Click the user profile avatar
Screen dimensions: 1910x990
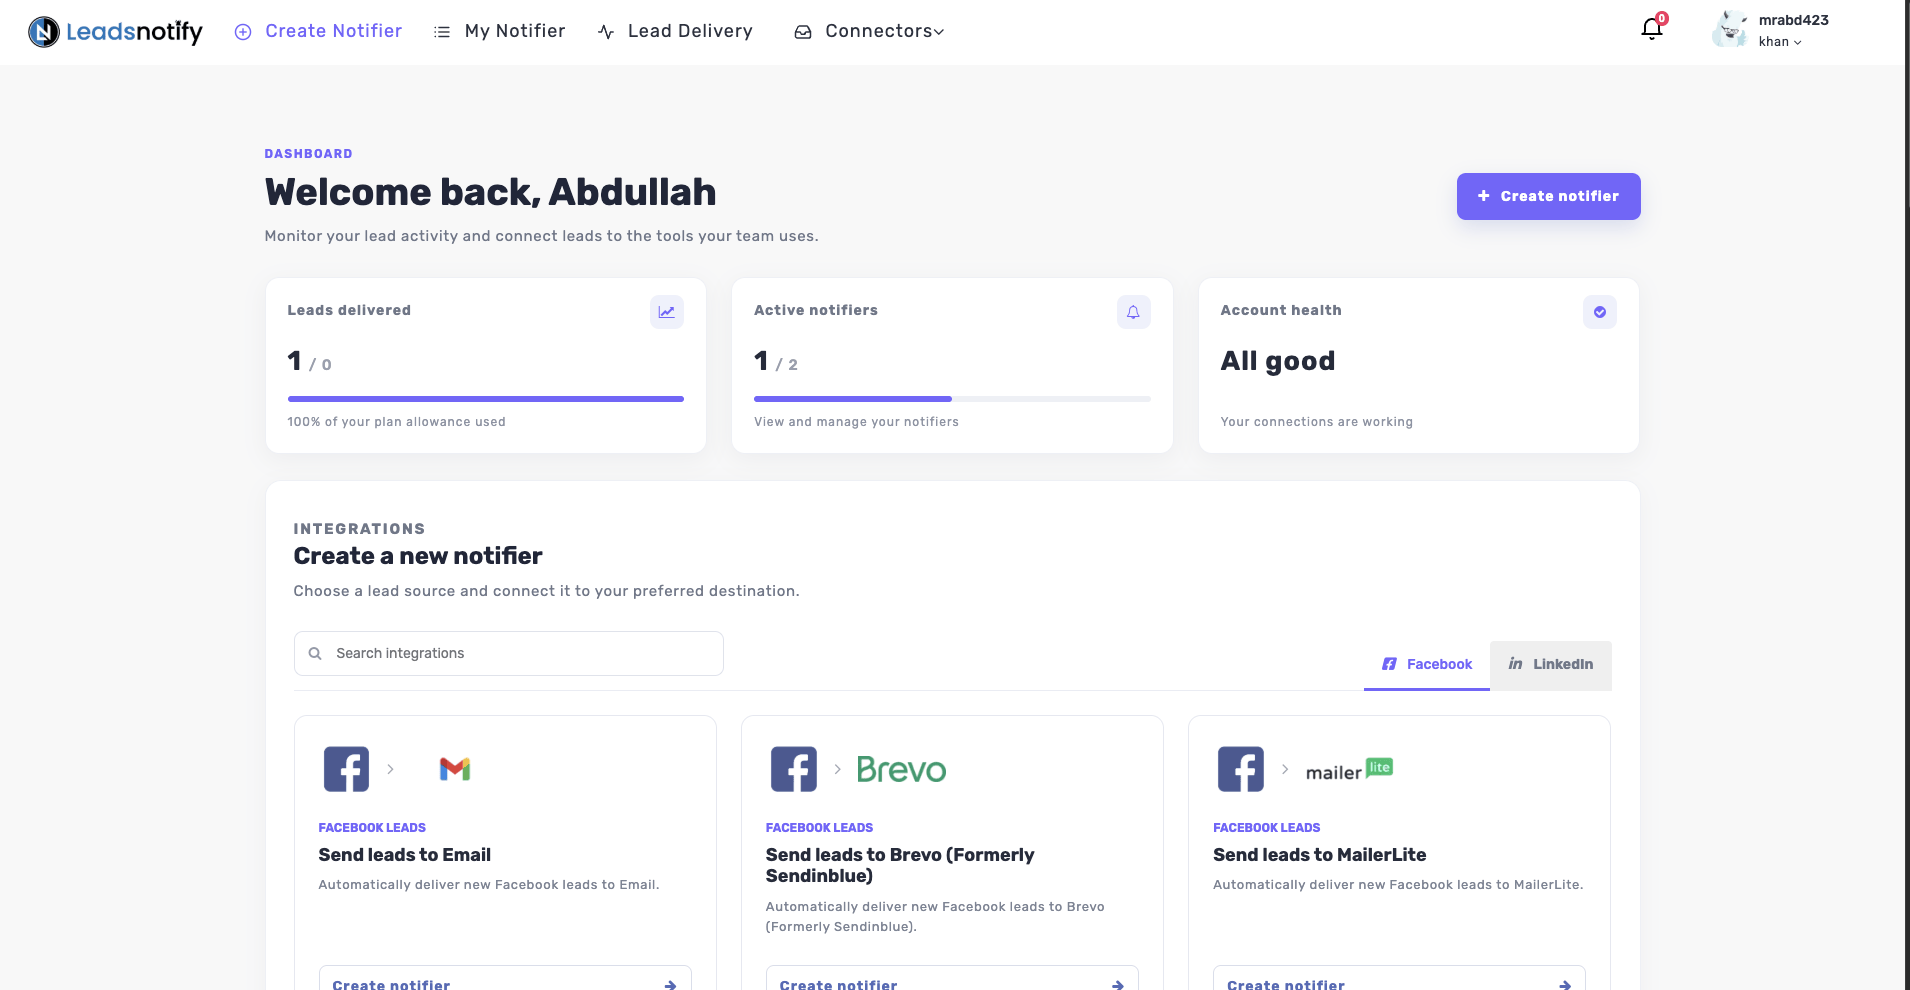pyautogui.click(x=1730, y=30)
